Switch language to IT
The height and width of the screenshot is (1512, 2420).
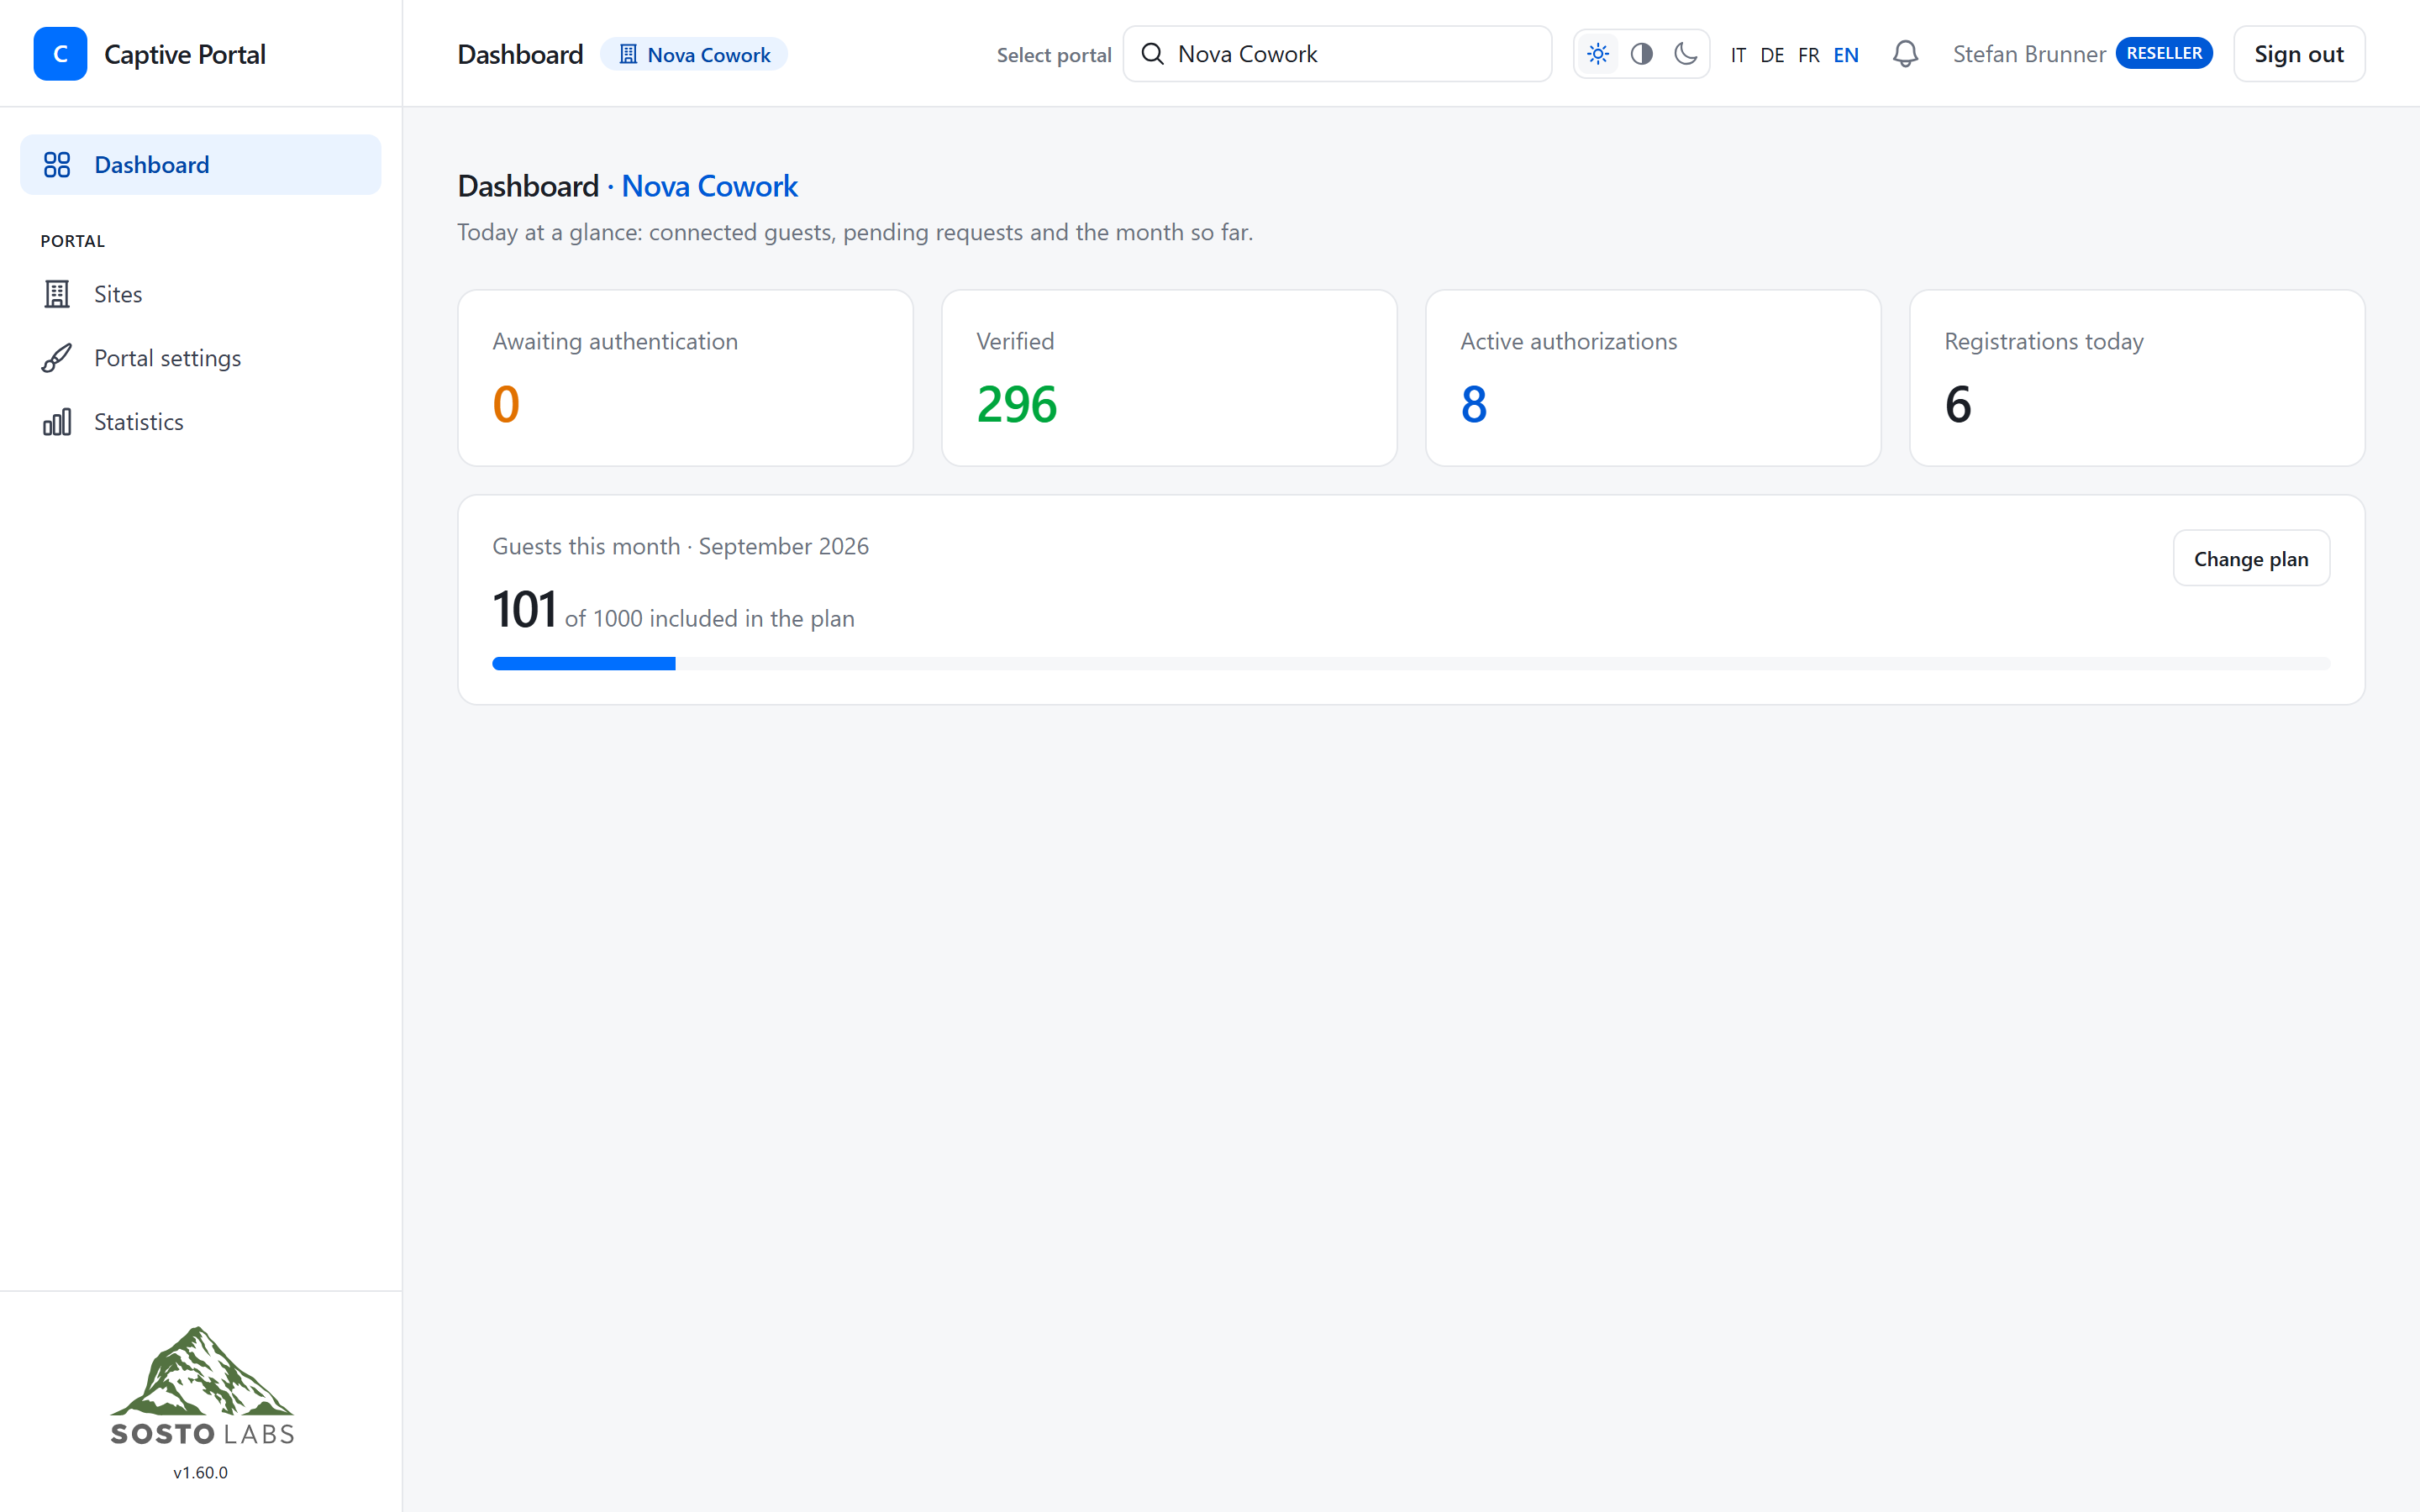tap(1738, 55)
